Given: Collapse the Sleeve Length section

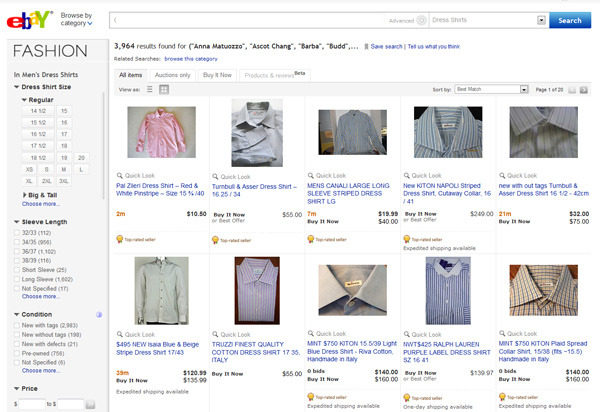Looking at the screenshot, I should pyautogui.click(x=16, y=222).
